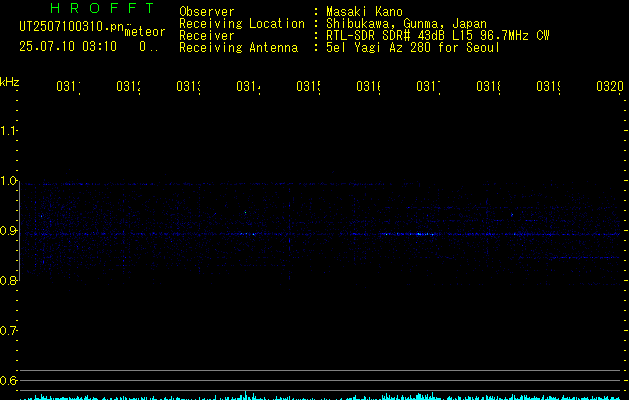Click the Observer label
Screen dimensions: 629x400
point(207,12)
